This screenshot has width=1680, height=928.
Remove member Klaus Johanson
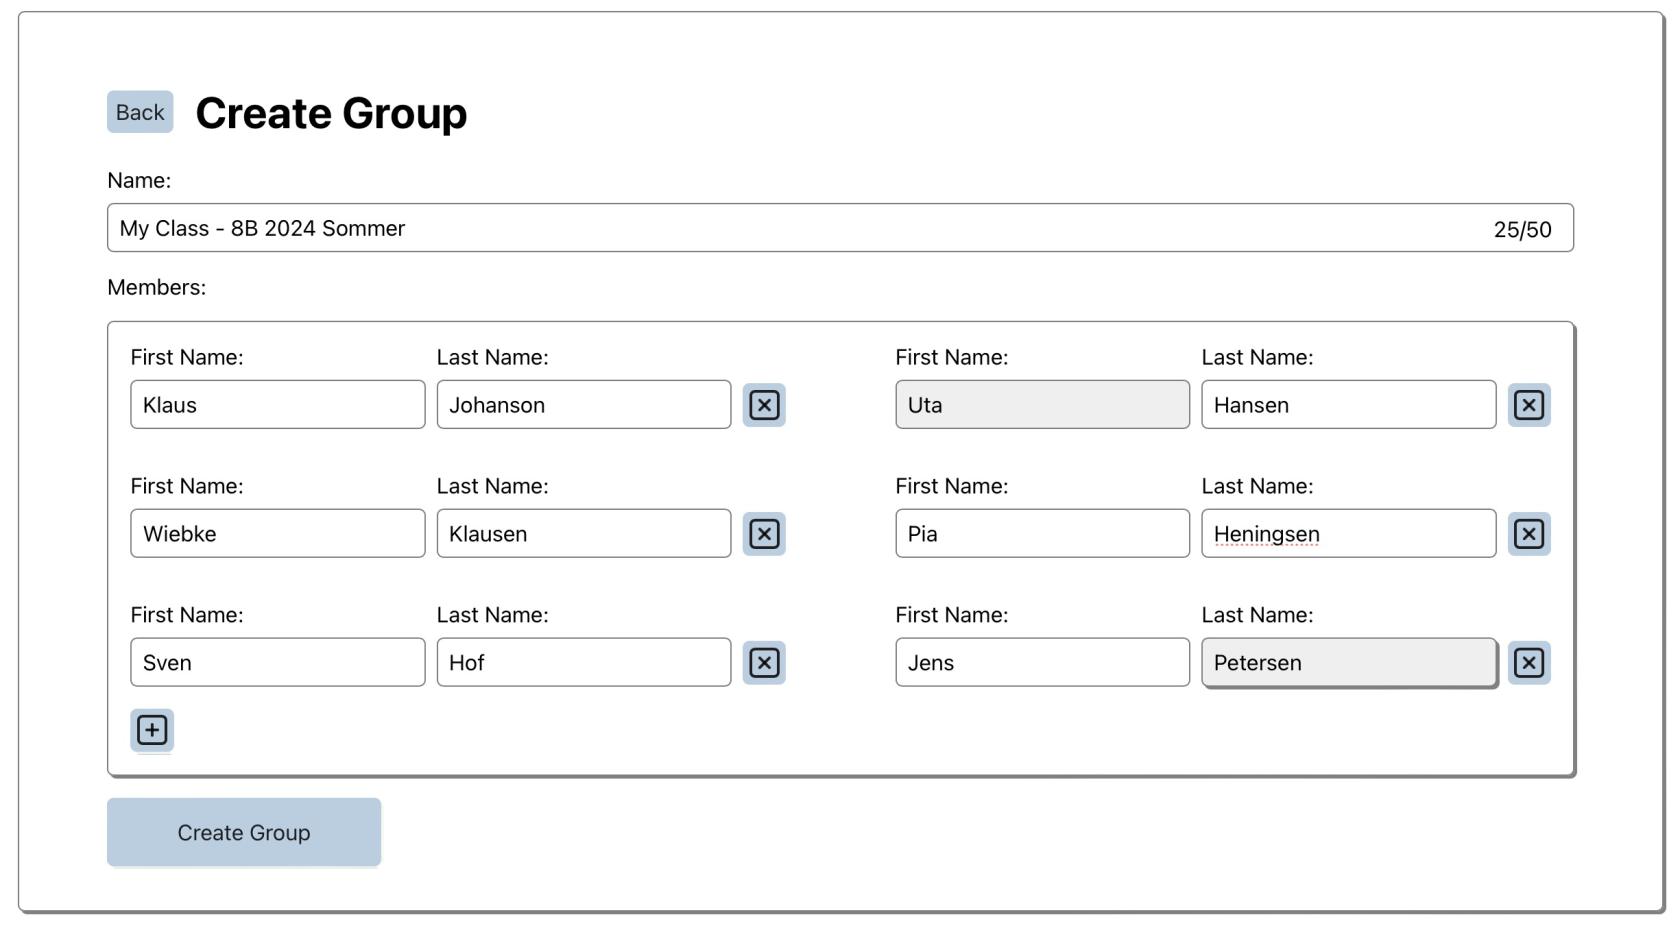click(x=764, y=405)
